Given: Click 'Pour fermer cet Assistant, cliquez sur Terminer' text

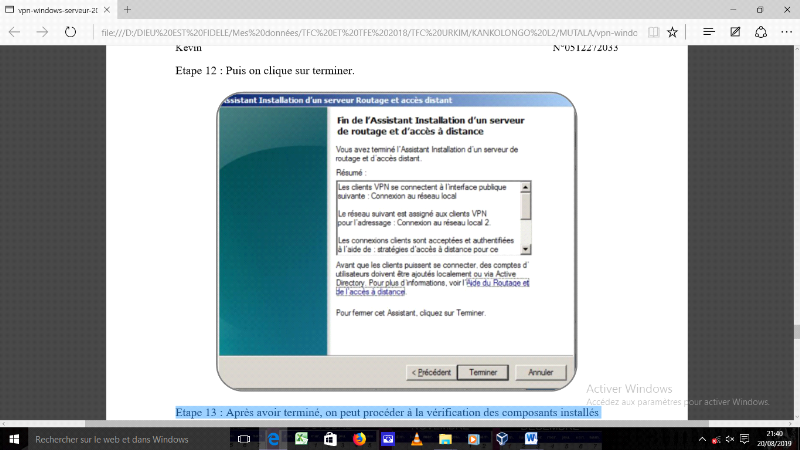Looking at the screenshot, I should [x=411, y=313].
